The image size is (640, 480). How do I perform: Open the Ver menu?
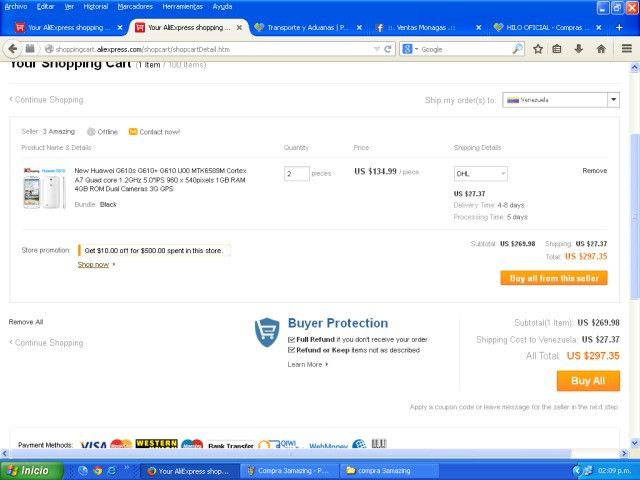click(x=69, y=7)
